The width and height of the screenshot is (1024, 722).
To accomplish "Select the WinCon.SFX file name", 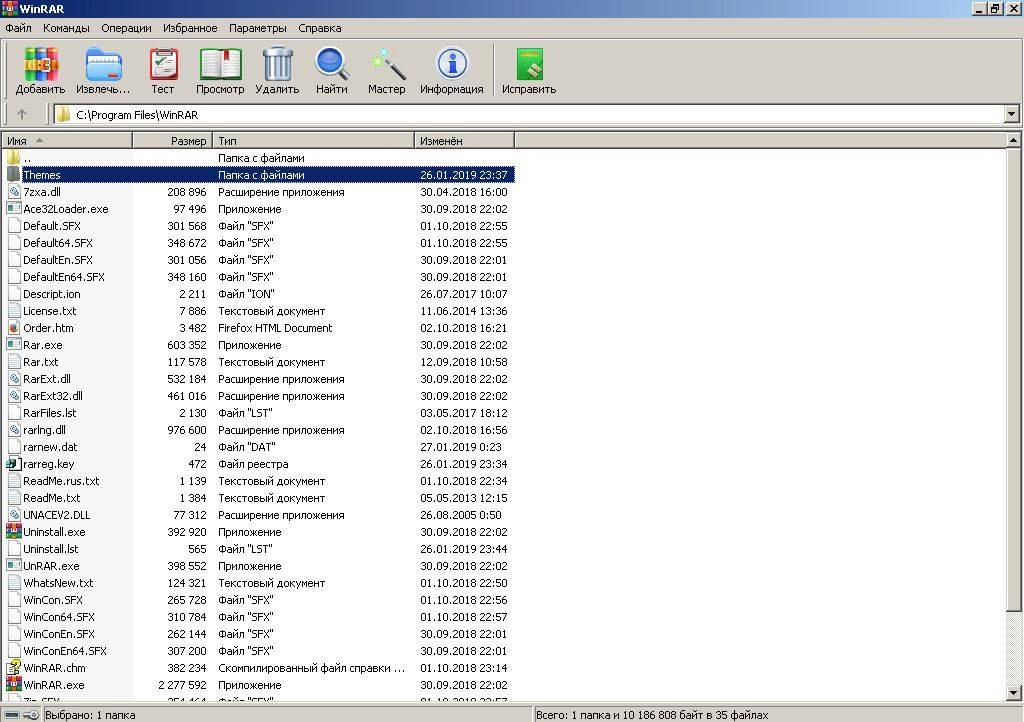I will (53, 599).
